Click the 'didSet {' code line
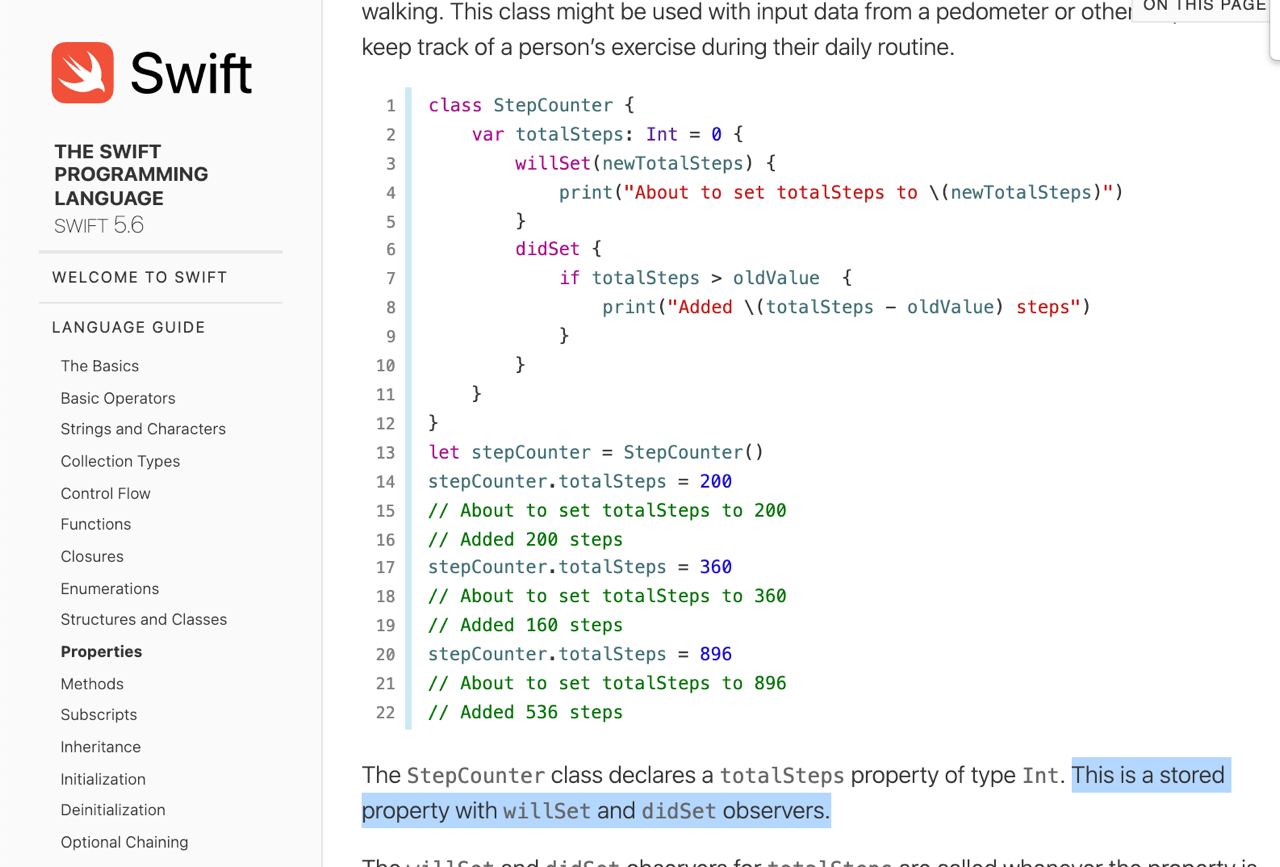This screenshot has width=1280, height=867. pyautogui.click(x=558, y=249)
